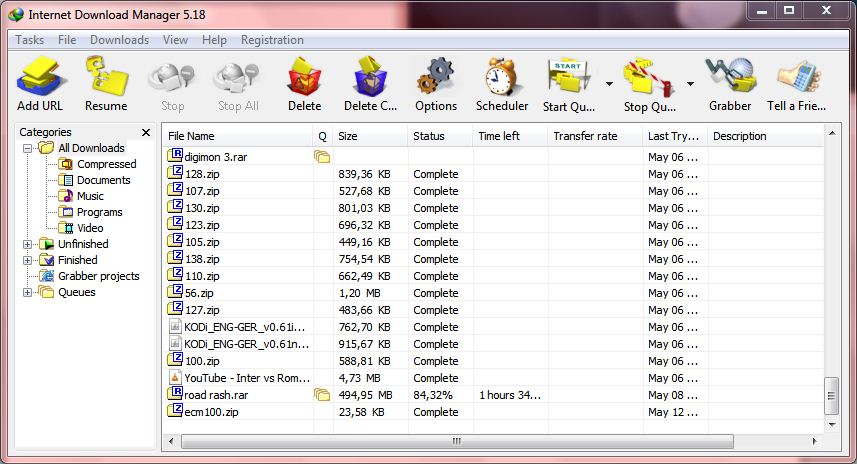The image size is (857, 464).
Task: Open Stop Queue dropdown arrow
Action: [690, 84]
